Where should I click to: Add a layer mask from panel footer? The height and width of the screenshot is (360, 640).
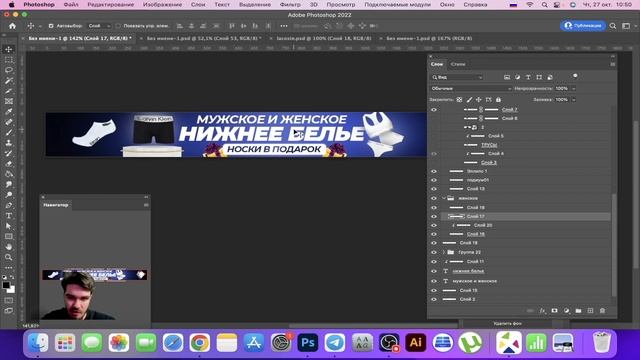pyautogui.click(x=554, y=311)
